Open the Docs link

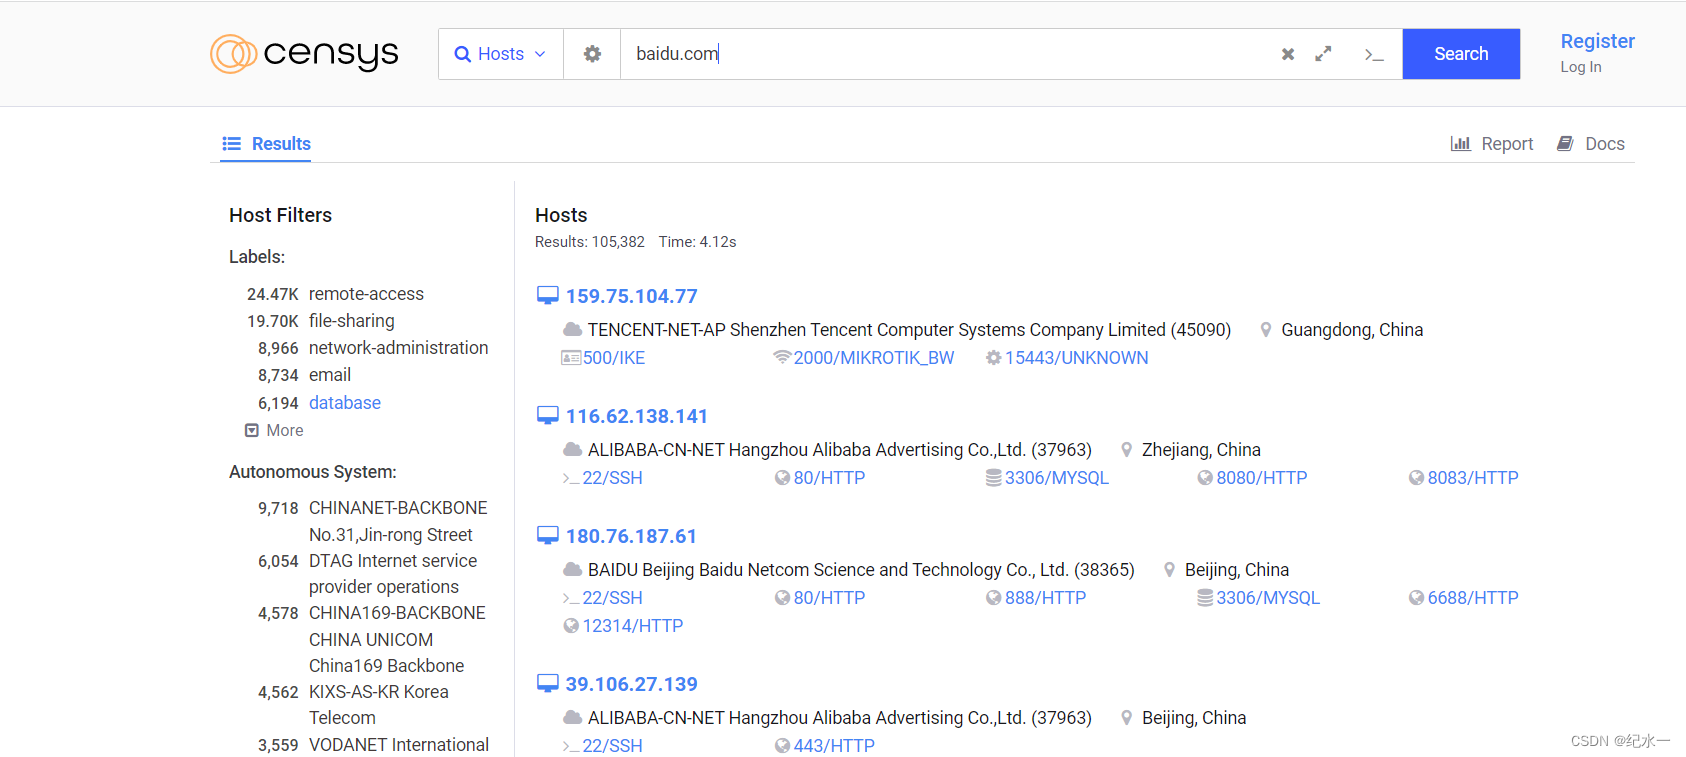pyautogui.click(x=1591, y=144)
